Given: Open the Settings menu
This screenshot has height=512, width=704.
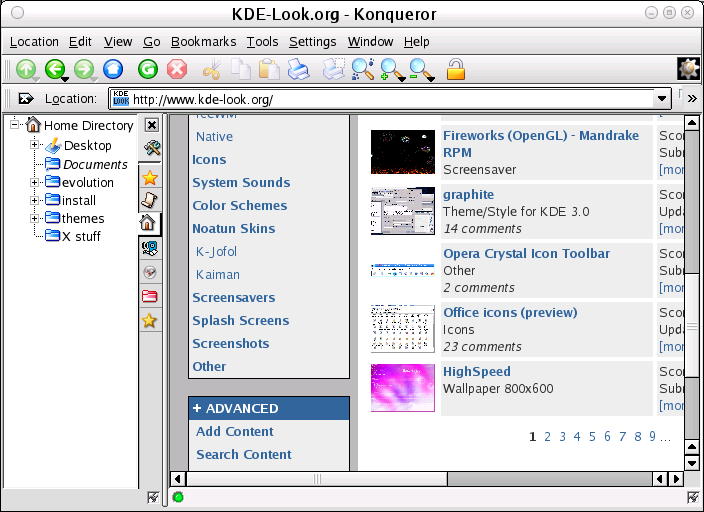Looking at the screenshot, I should point(312,42).
